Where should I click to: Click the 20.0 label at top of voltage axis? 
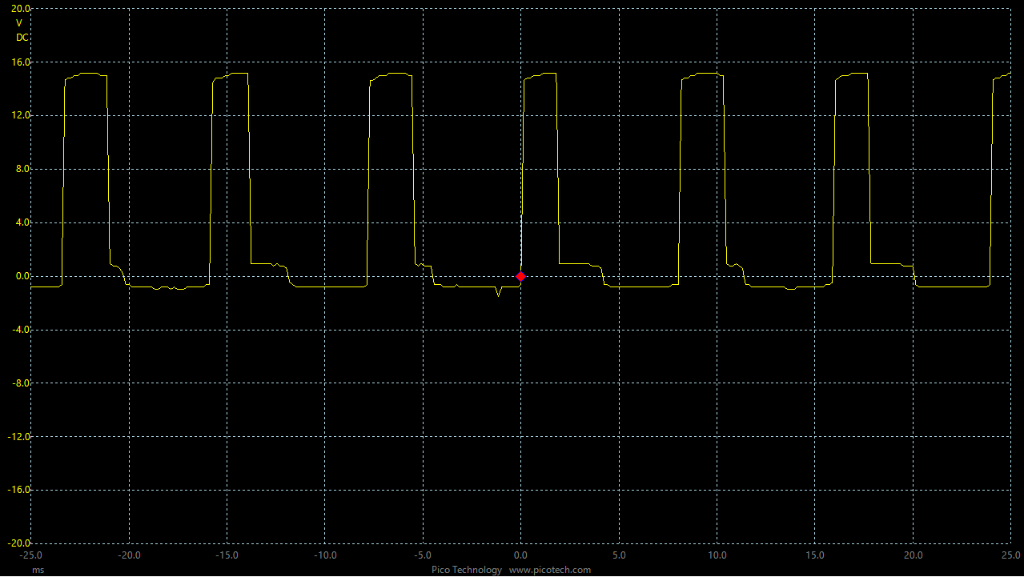tap(21, 8)
